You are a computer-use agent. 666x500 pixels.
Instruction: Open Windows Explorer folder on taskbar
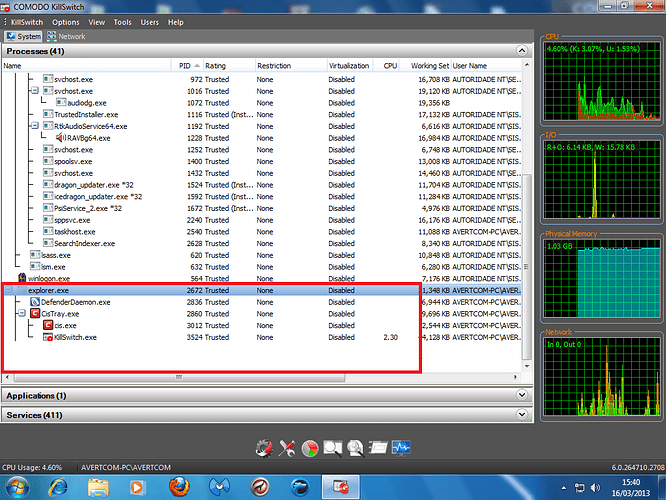(98, 487)
